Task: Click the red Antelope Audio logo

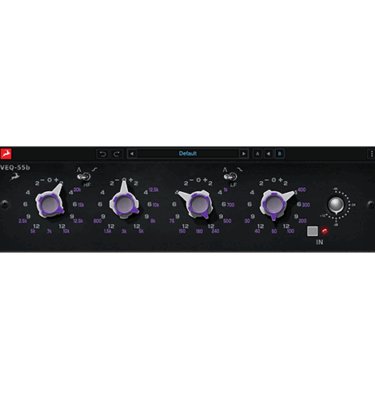Action: pyautogui.click(x=6, y=154)
